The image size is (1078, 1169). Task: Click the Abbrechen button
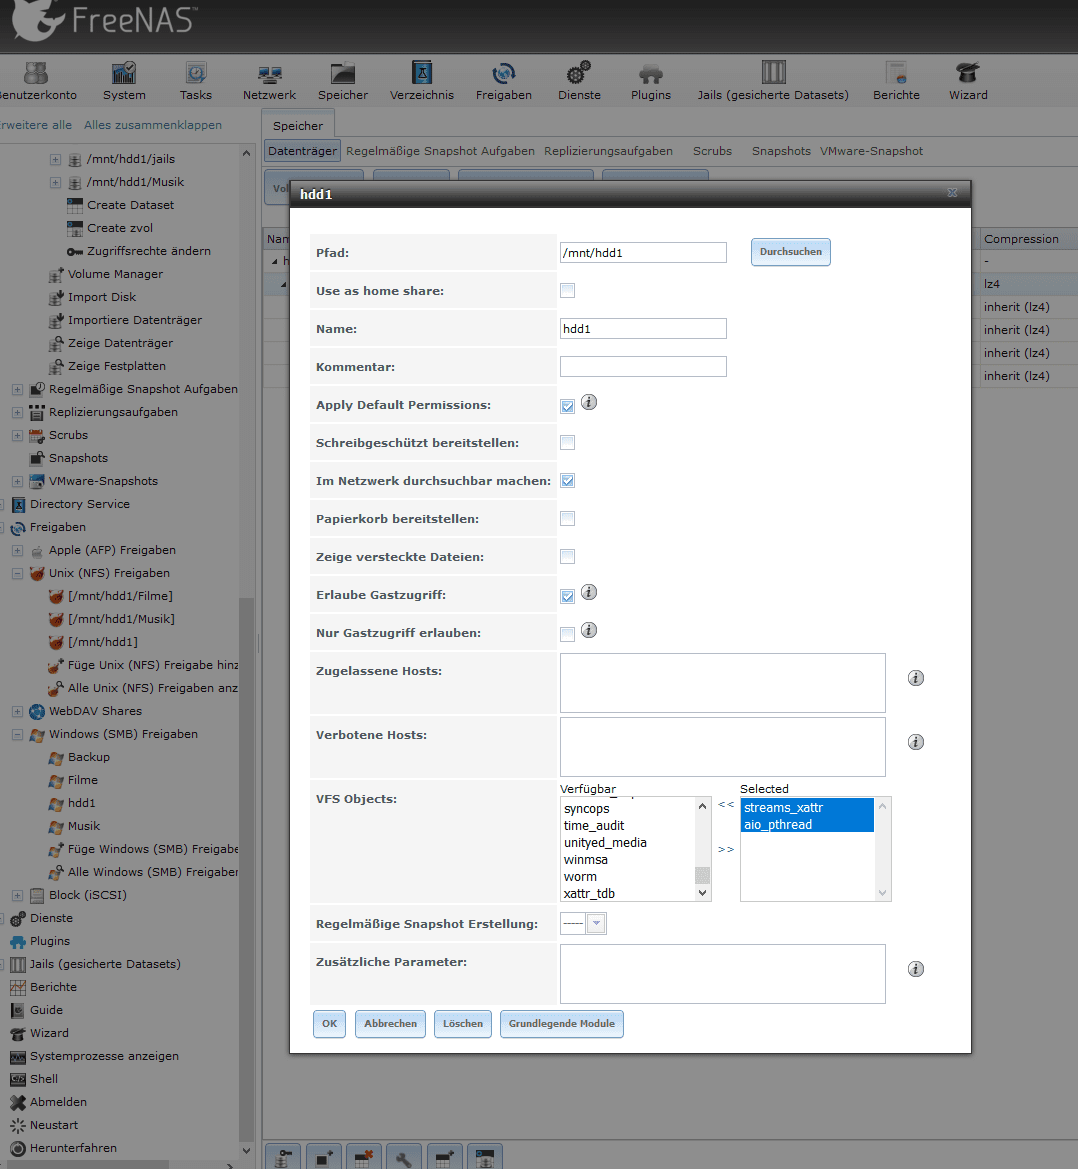[391, 1024]
